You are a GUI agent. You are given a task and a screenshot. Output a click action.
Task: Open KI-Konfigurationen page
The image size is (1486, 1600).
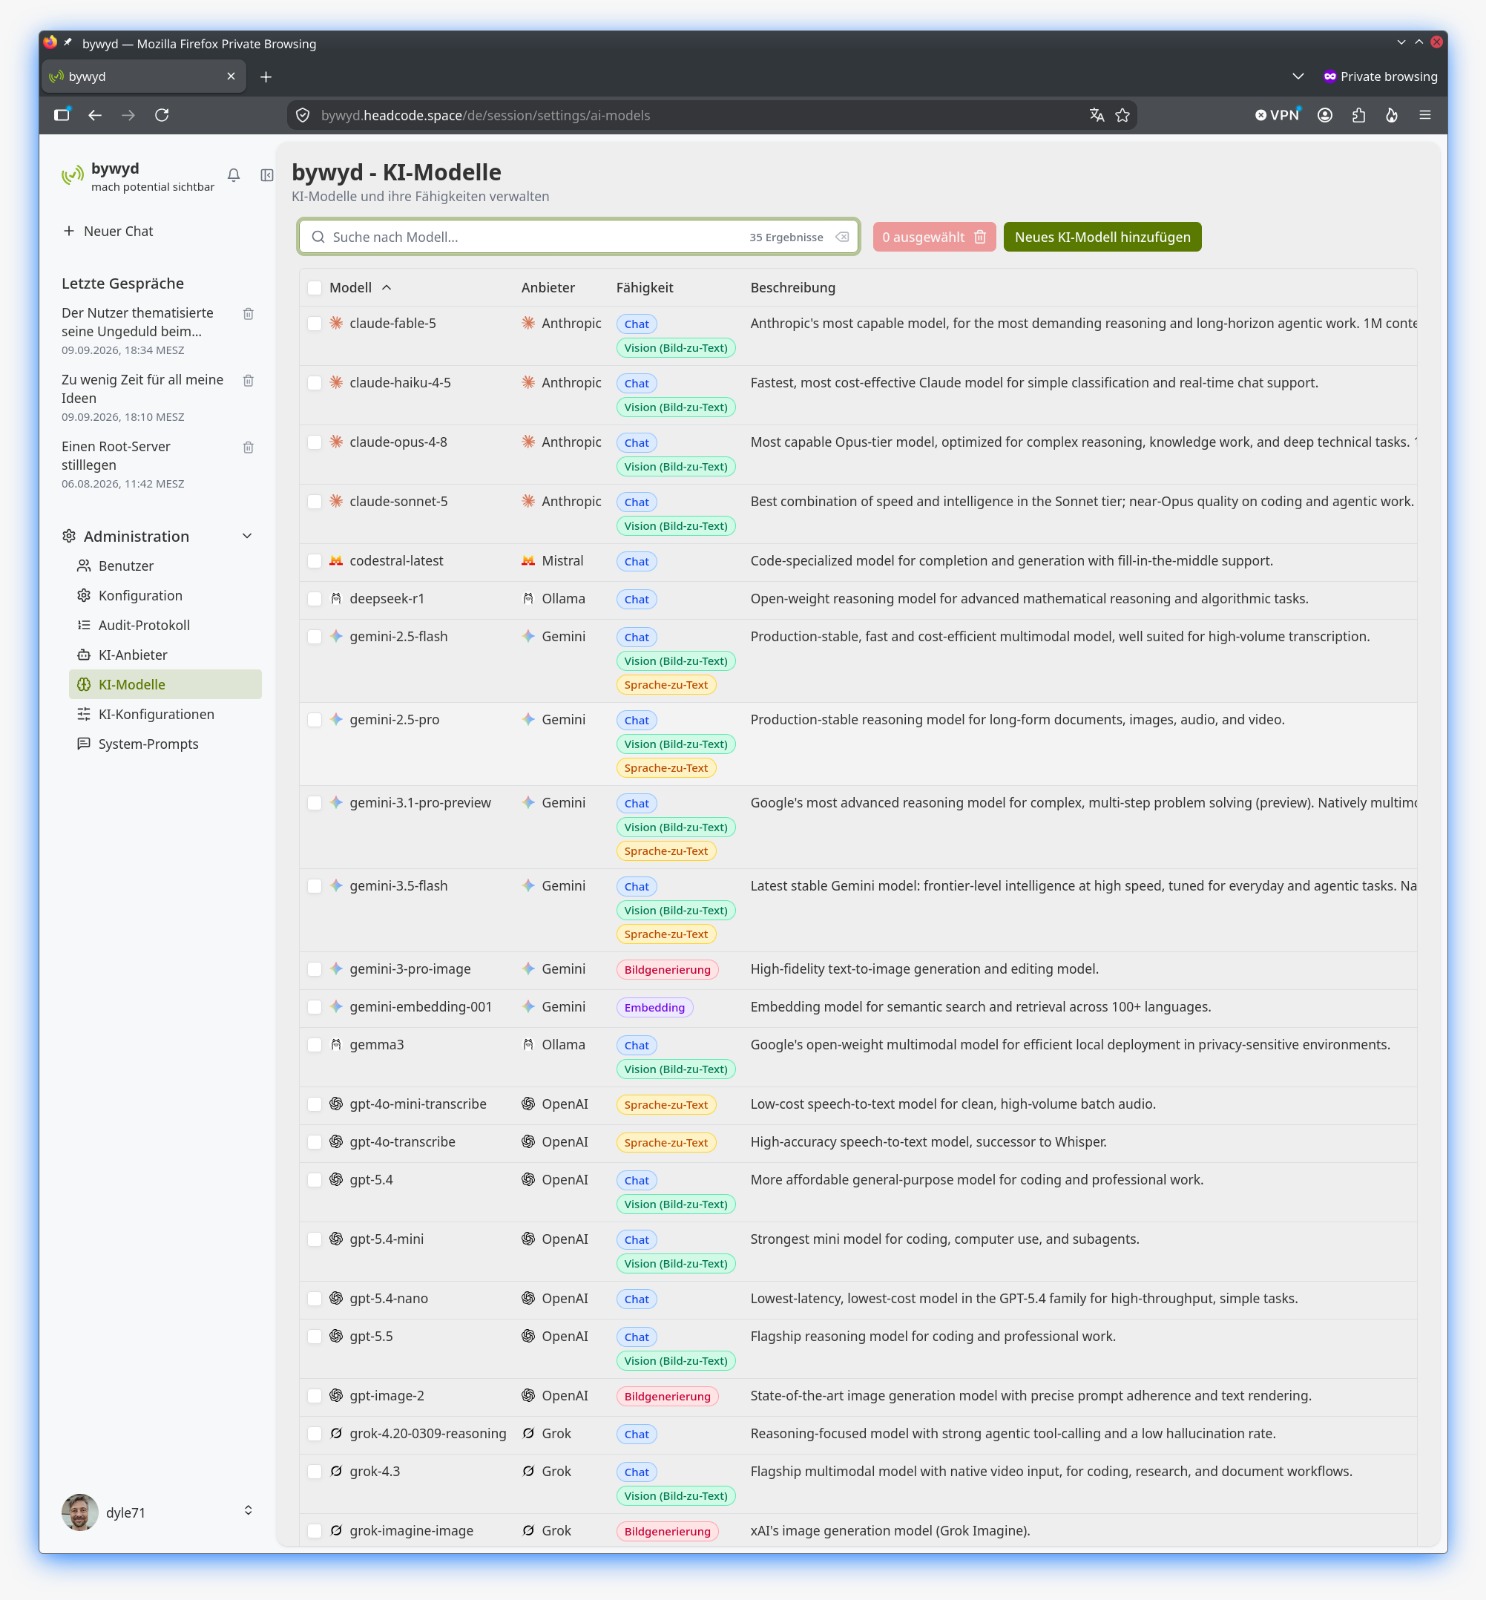(x=165, y=714)
